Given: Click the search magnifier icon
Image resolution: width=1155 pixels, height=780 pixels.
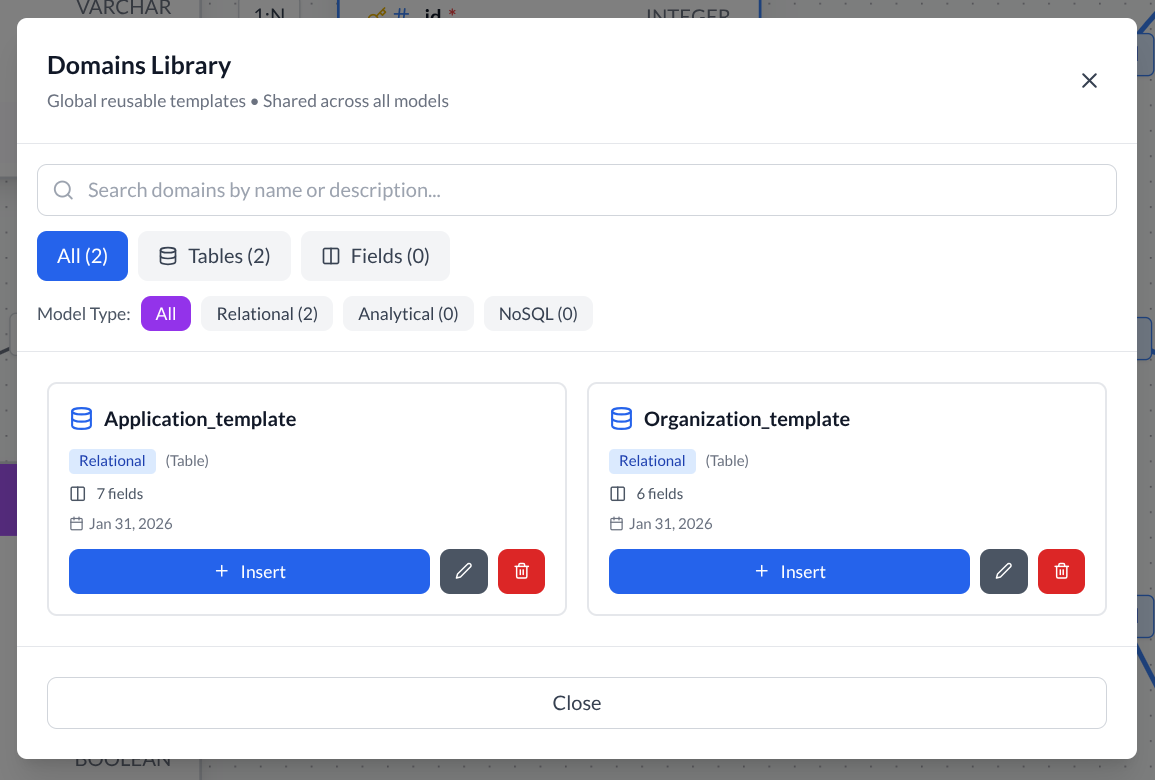Looking at the screenshot, I should point(63,189).
